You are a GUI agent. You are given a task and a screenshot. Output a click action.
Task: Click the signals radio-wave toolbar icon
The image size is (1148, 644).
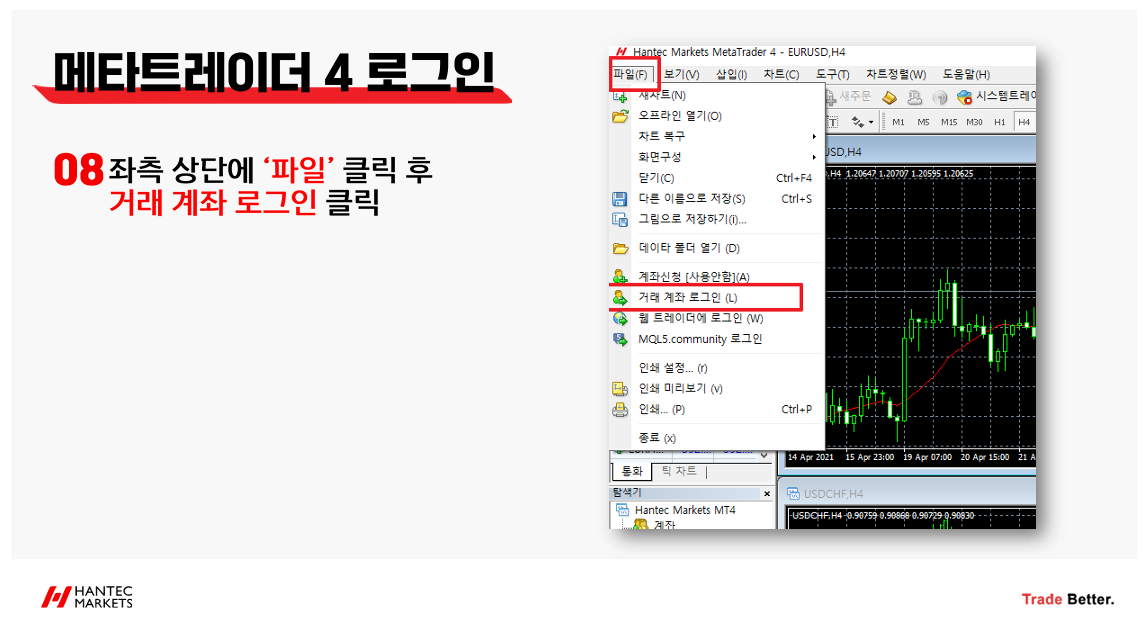click(x=939, y=97)
